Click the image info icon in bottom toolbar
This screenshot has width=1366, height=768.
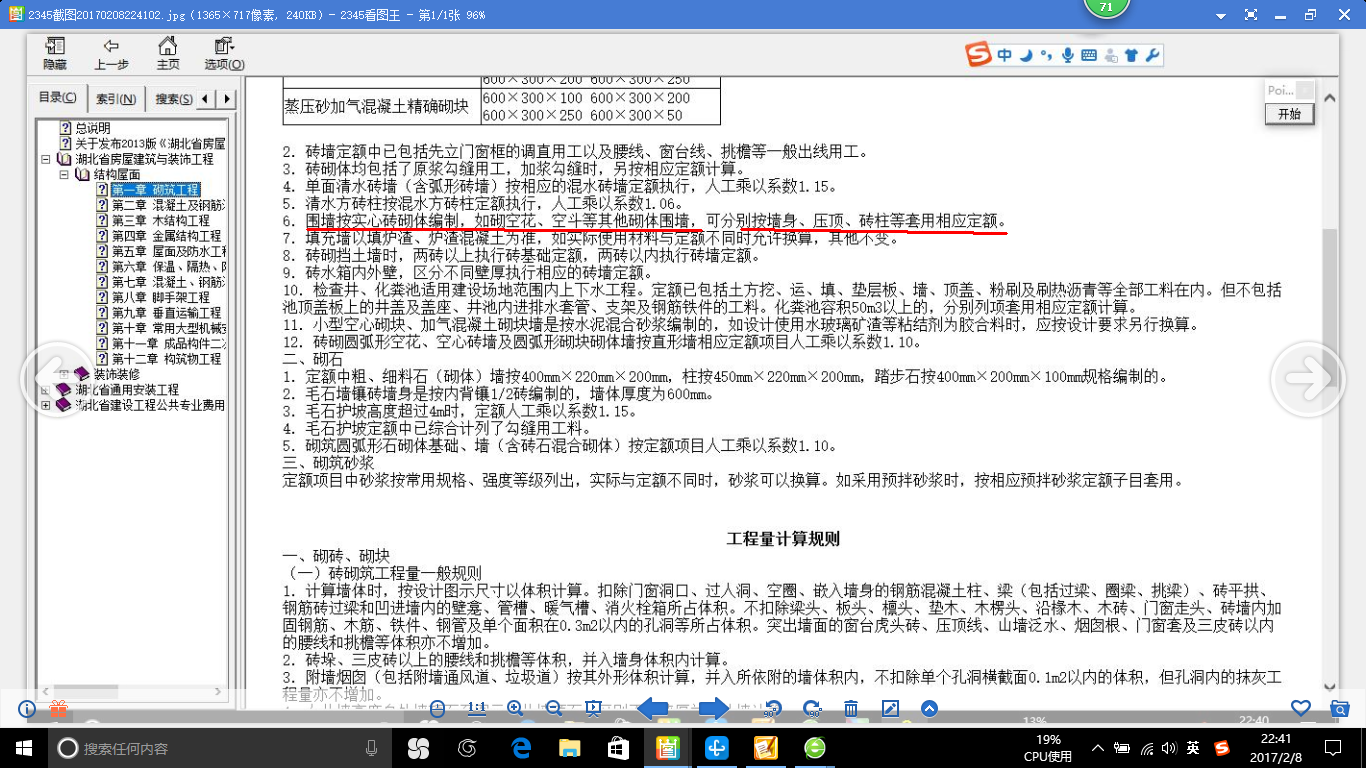[x=27, y=709]
